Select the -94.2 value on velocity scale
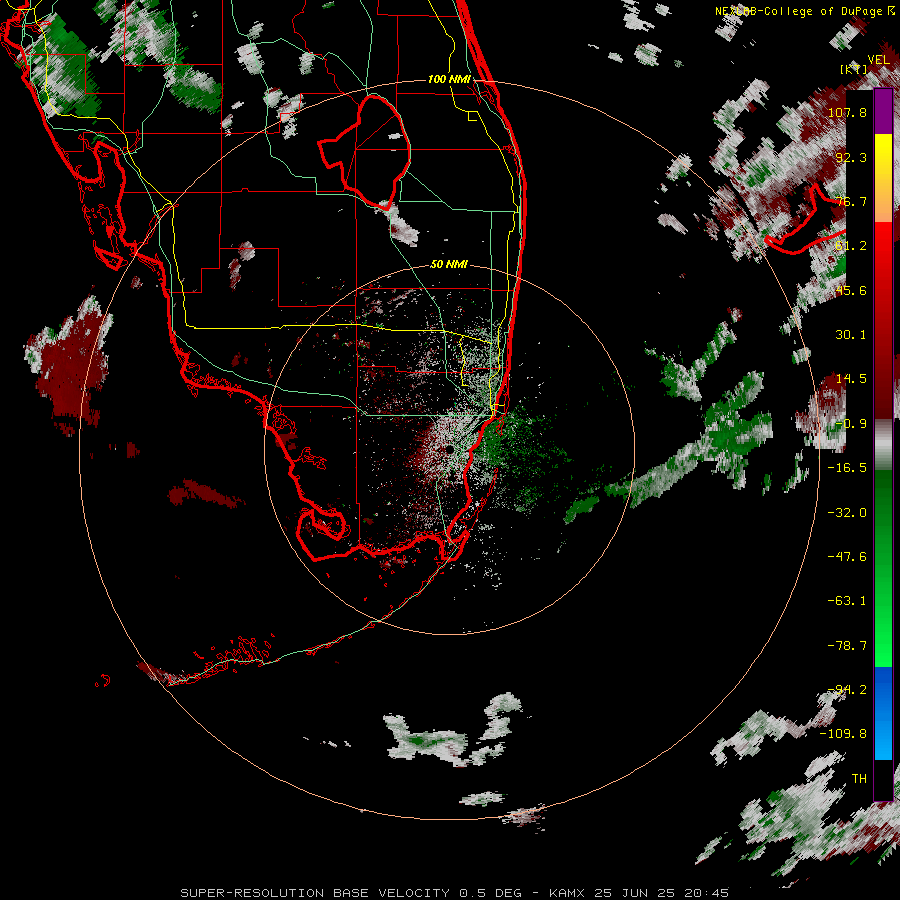The image size is (900, 900). pyautogui.click(x=847, y=689)
